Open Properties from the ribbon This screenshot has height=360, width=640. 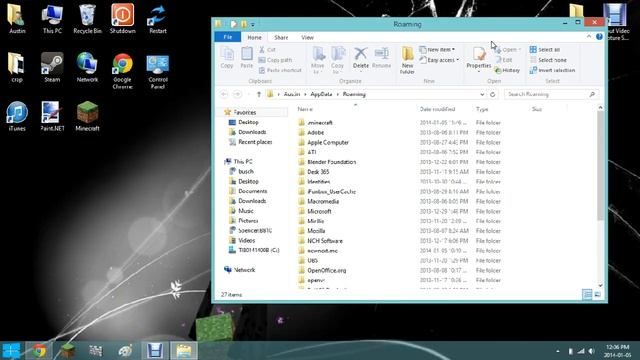tap(479, 60)
